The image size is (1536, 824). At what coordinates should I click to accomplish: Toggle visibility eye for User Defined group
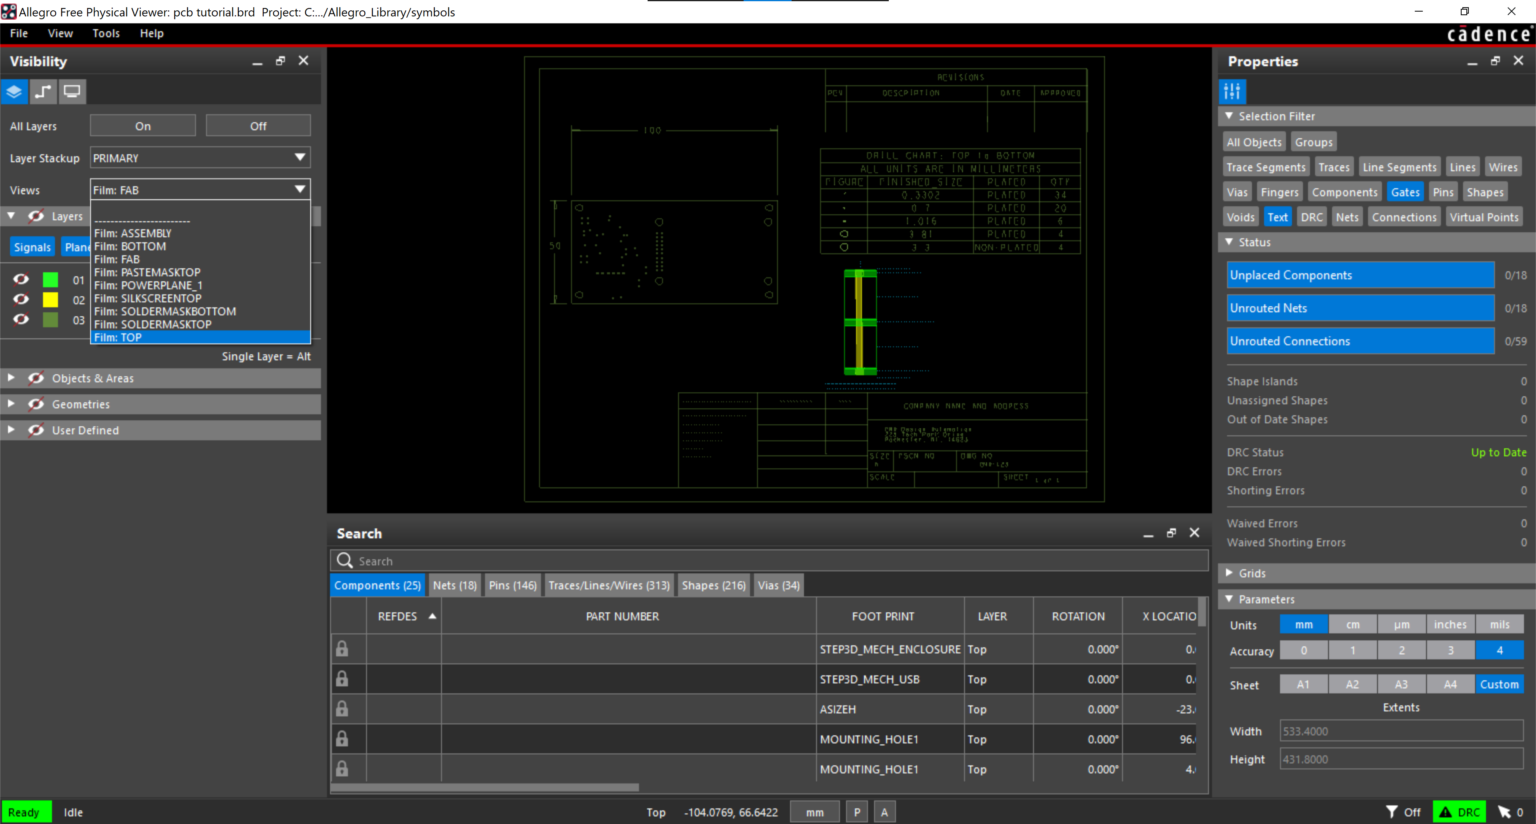[36, 430]
